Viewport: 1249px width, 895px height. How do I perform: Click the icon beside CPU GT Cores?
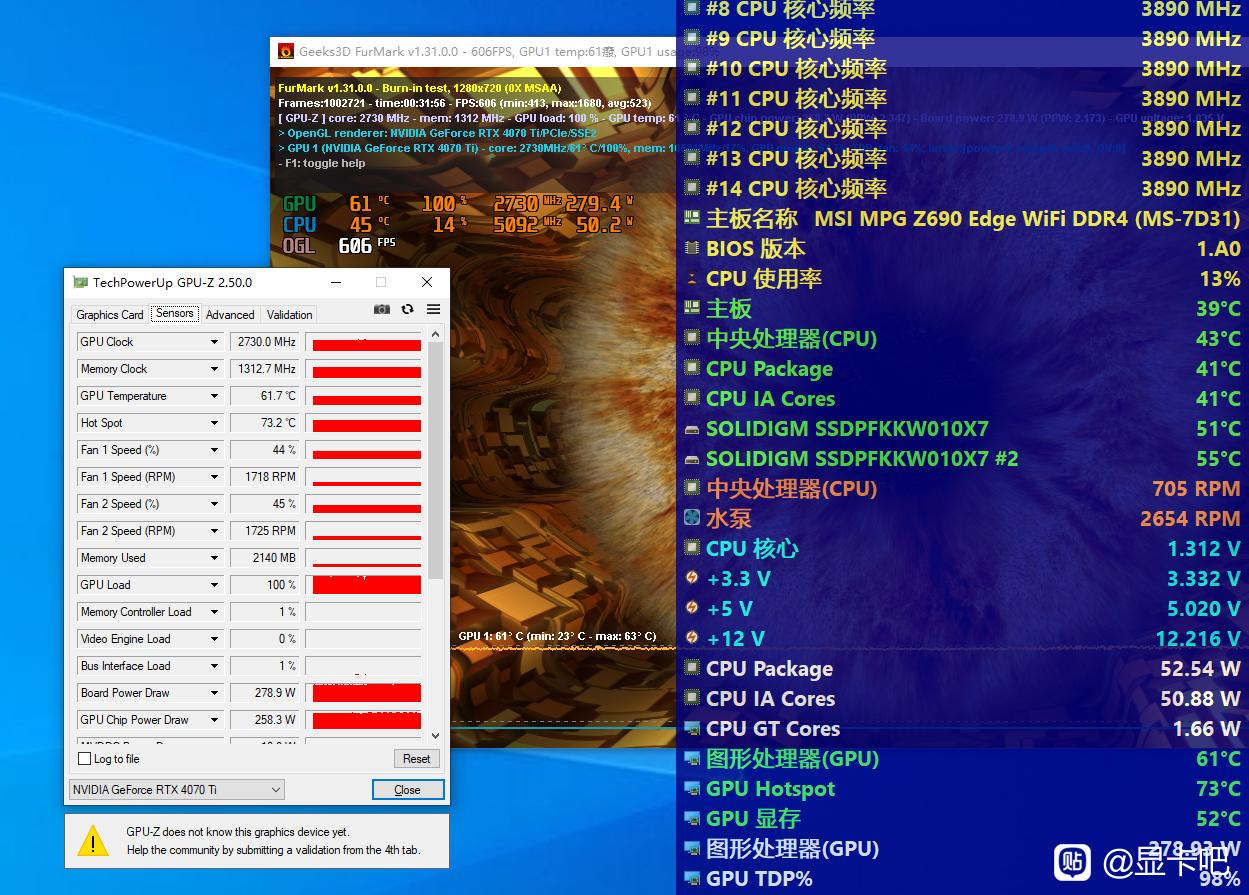[x=692, y=728]
